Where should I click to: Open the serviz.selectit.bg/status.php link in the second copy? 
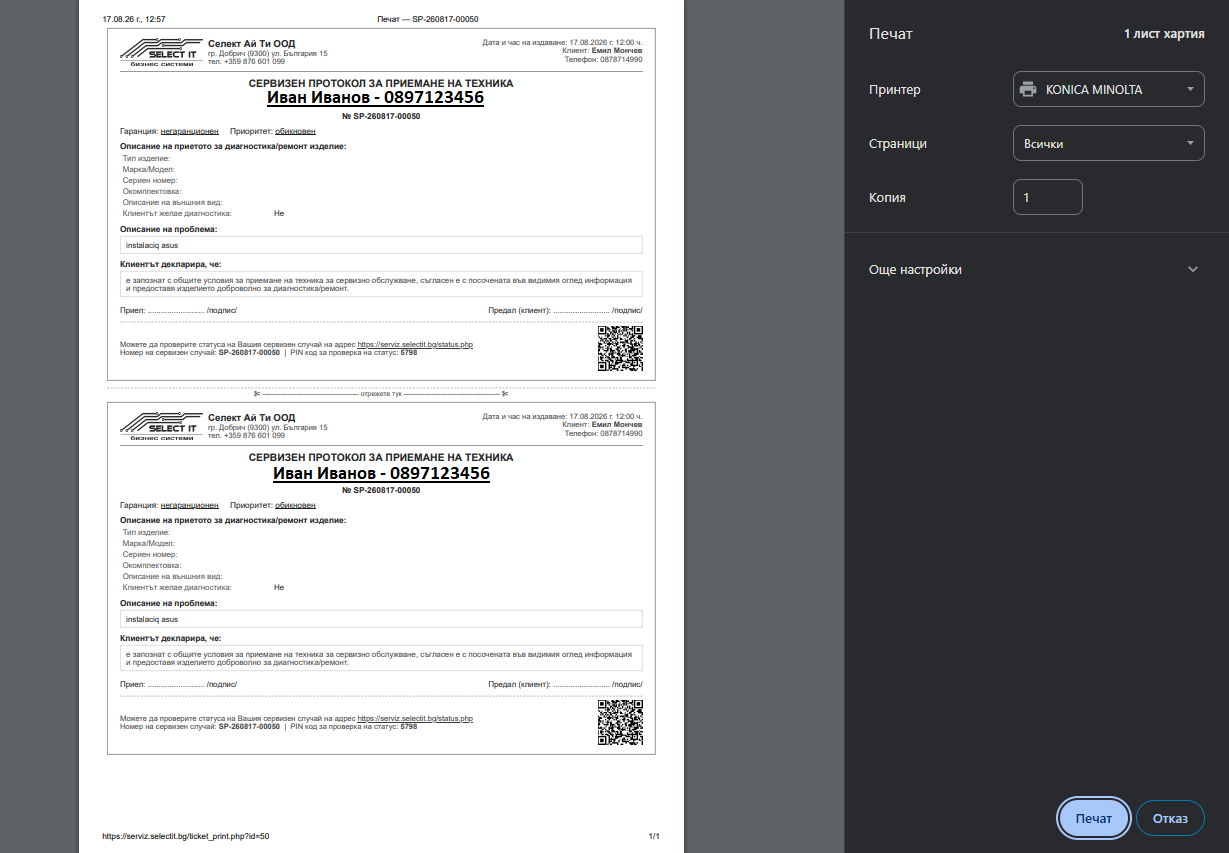coord(415,718)
